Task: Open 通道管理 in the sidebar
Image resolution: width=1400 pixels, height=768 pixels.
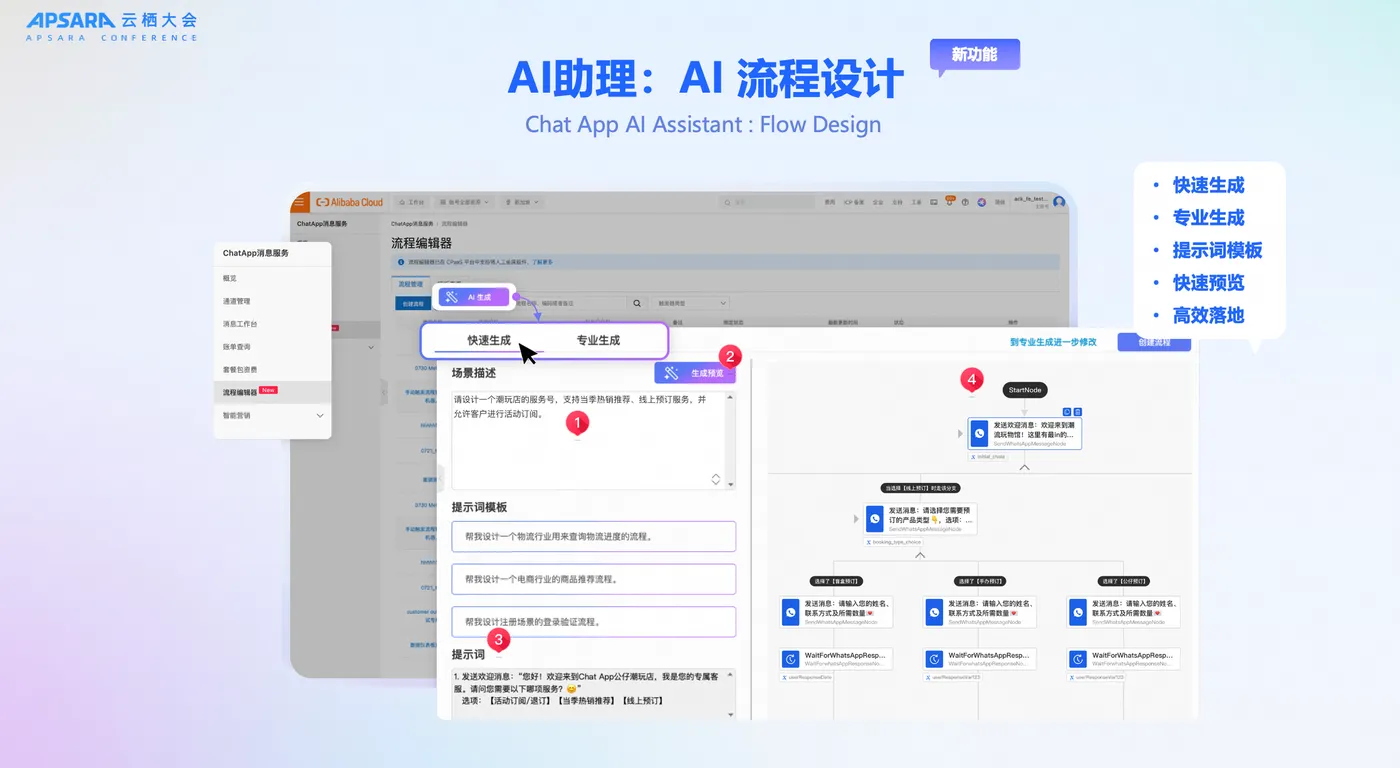Action: tap(236, 301)
